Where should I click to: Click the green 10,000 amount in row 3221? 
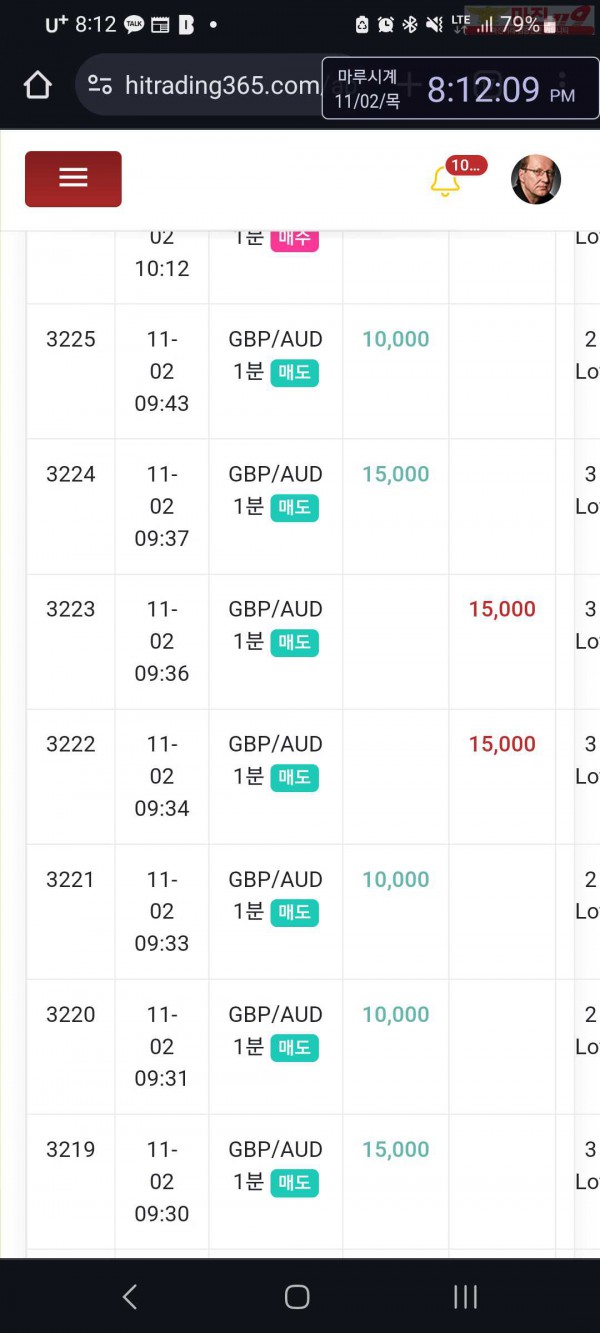coord(396,879)
